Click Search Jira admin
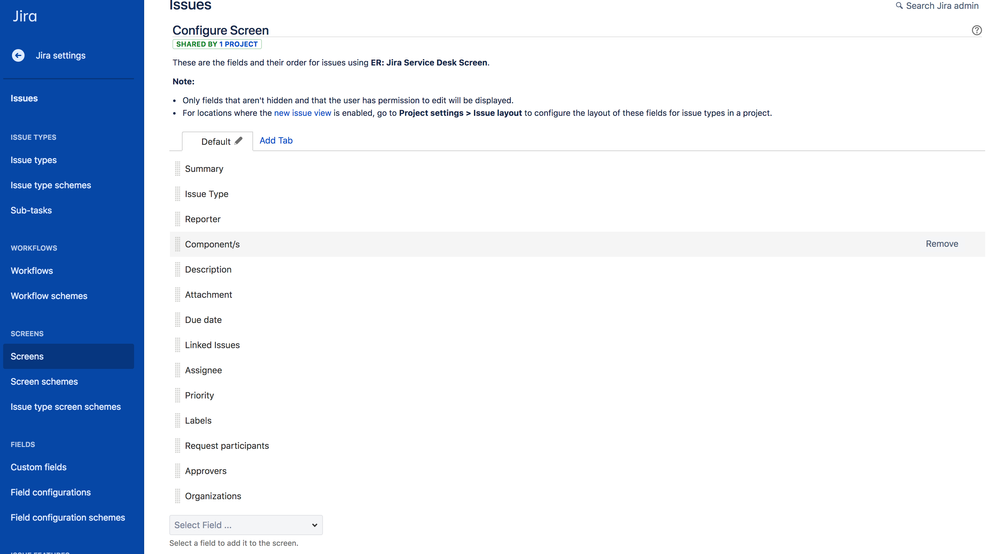Viewport: 999px width, 554px height. point(942,6)
